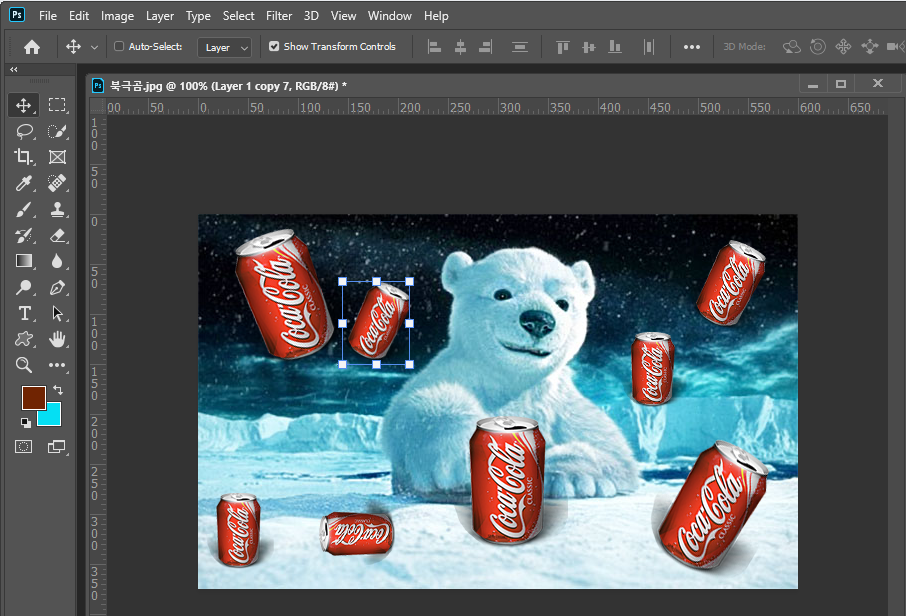Toggle Quick Mask mode
This screenshot has height=616, width=906.
coord(23,447)
